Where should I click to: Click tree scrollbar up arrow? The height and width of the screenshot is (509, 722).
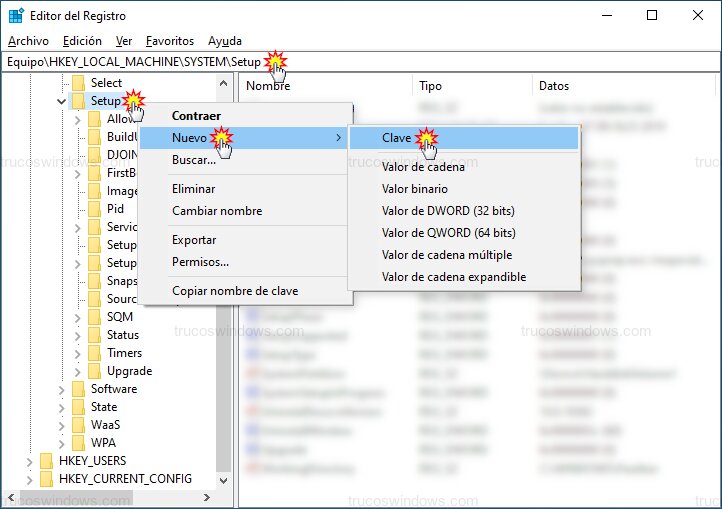[223, 83]
